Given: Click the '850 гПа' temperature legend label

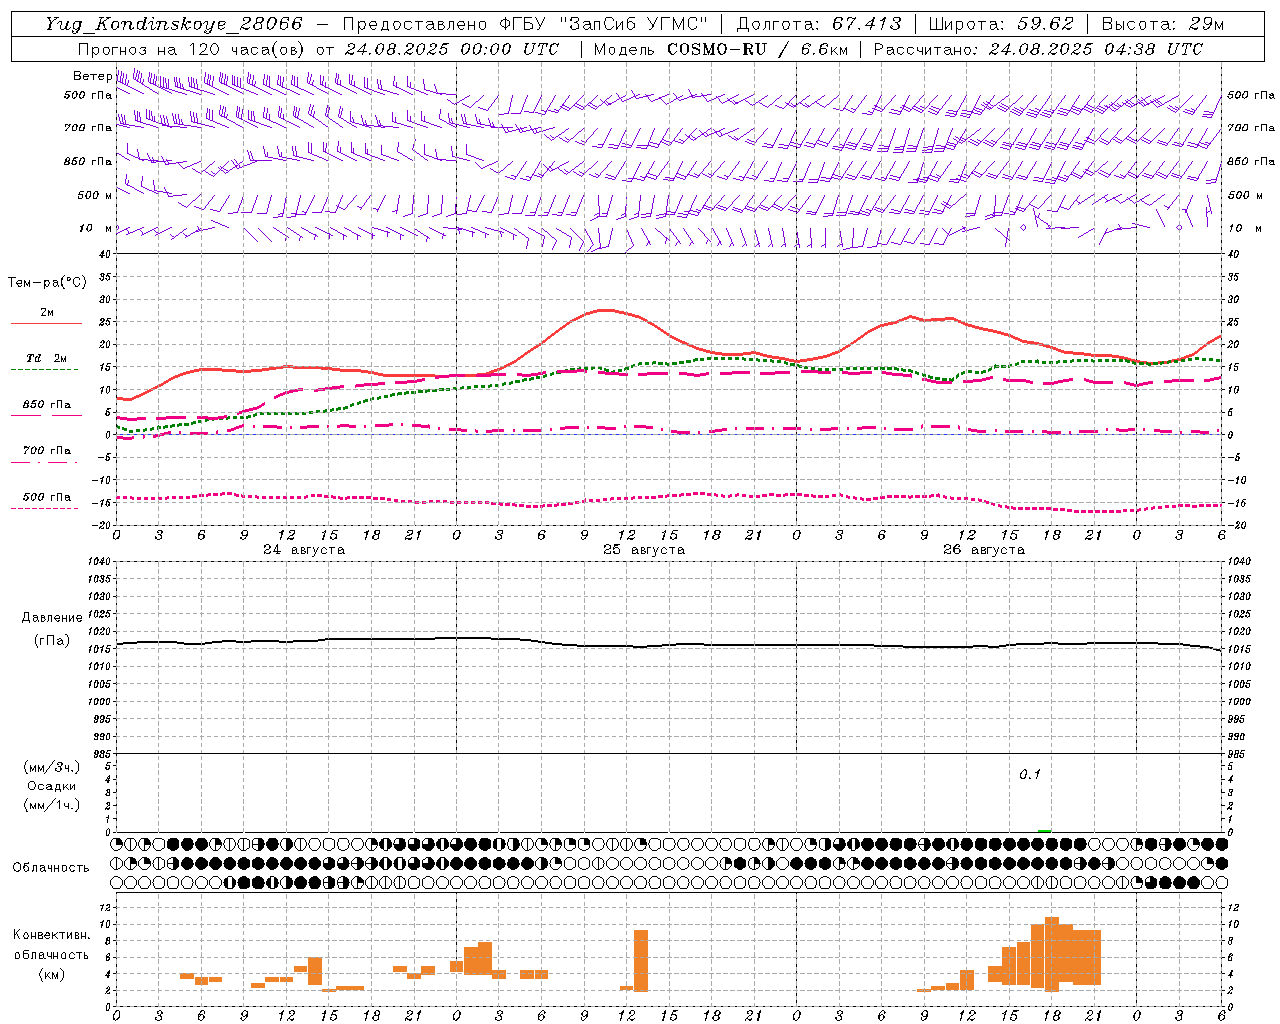Looking at the screenshot, I should pos(47,405).
